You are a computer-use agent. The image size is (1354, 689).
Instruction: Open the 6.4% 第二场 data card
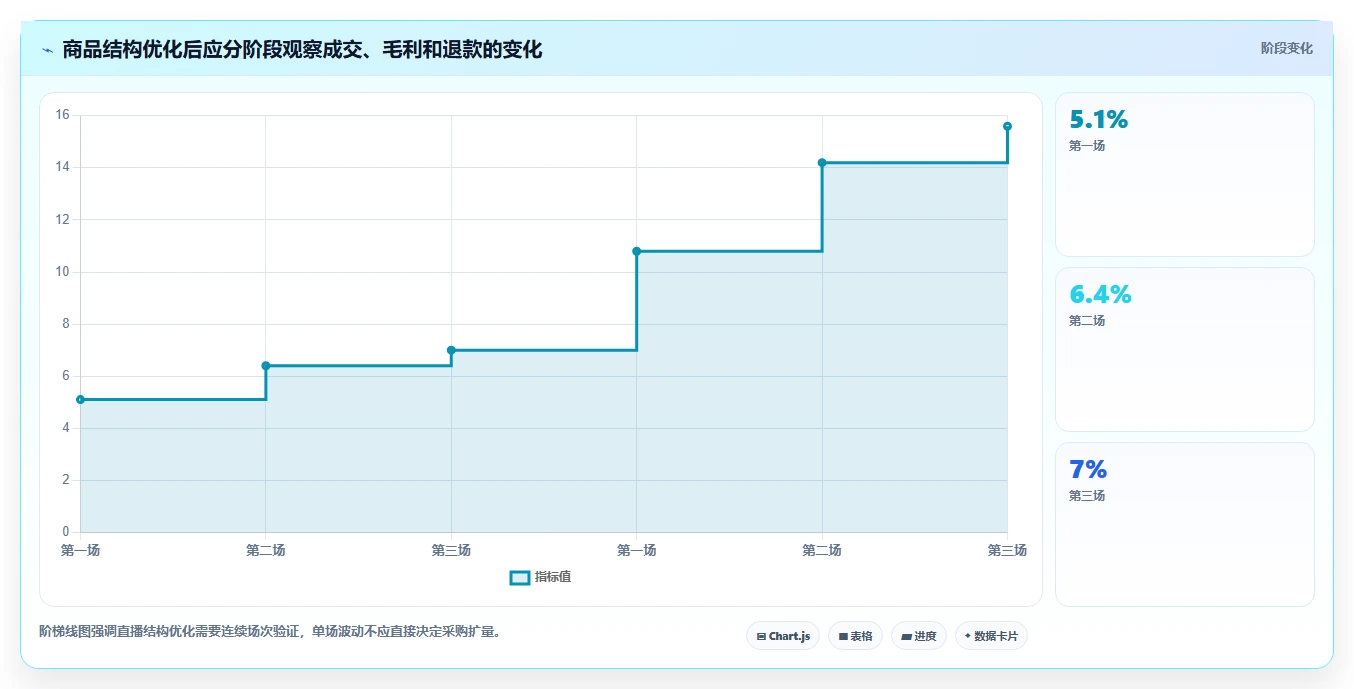[x=1185, y=350]
